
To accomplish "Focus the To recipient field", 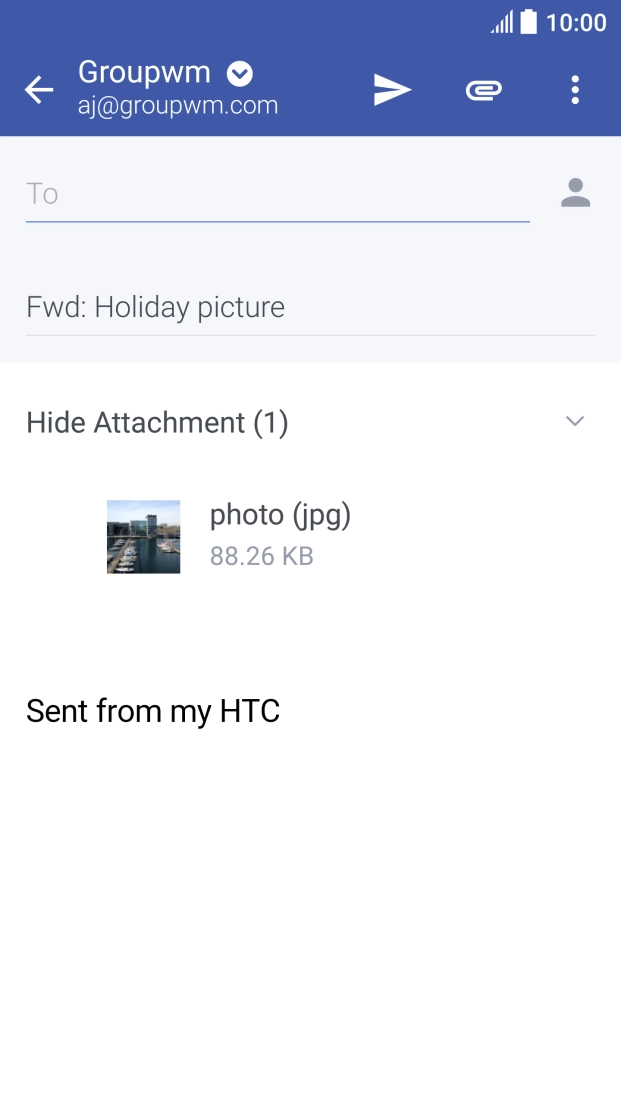I will [277, 193].
